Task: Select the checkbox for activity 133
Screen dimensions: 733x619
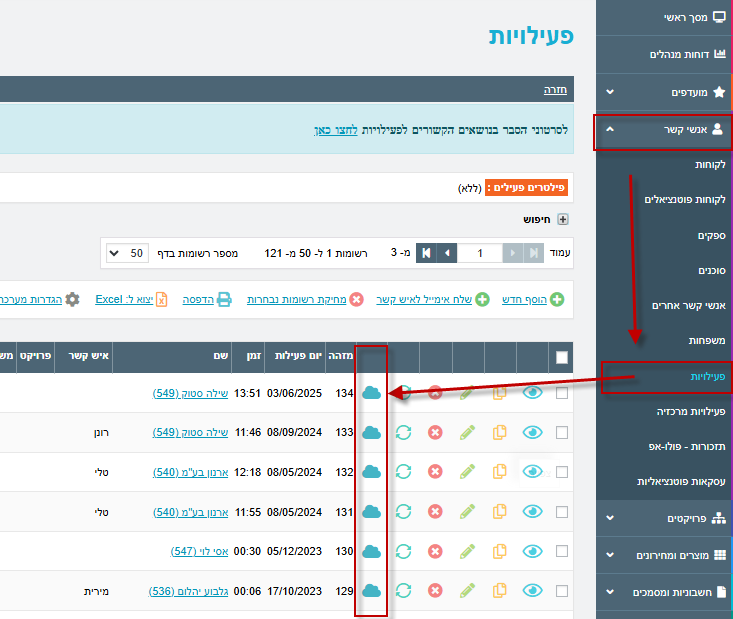Action: pyautogui.click(x=562, y=432)
